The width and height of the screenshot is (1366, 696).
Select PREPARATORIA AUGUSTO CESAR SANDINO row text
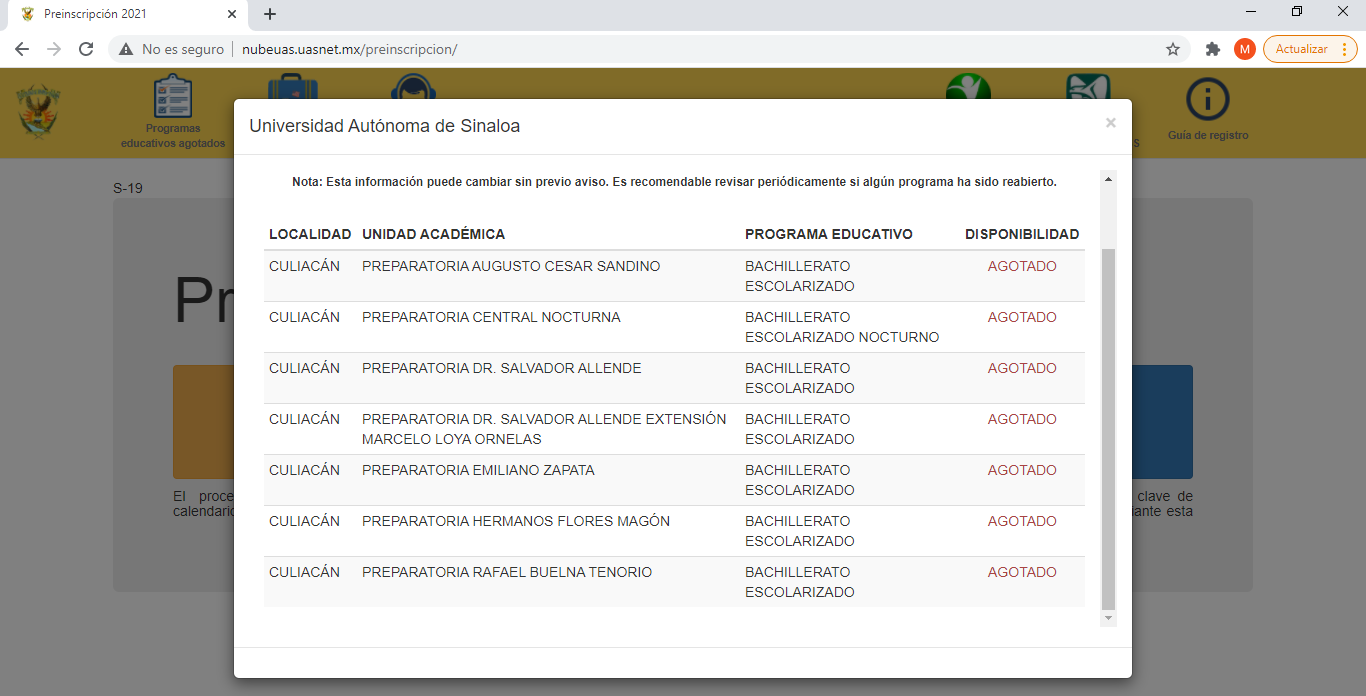tap(511, 266)
